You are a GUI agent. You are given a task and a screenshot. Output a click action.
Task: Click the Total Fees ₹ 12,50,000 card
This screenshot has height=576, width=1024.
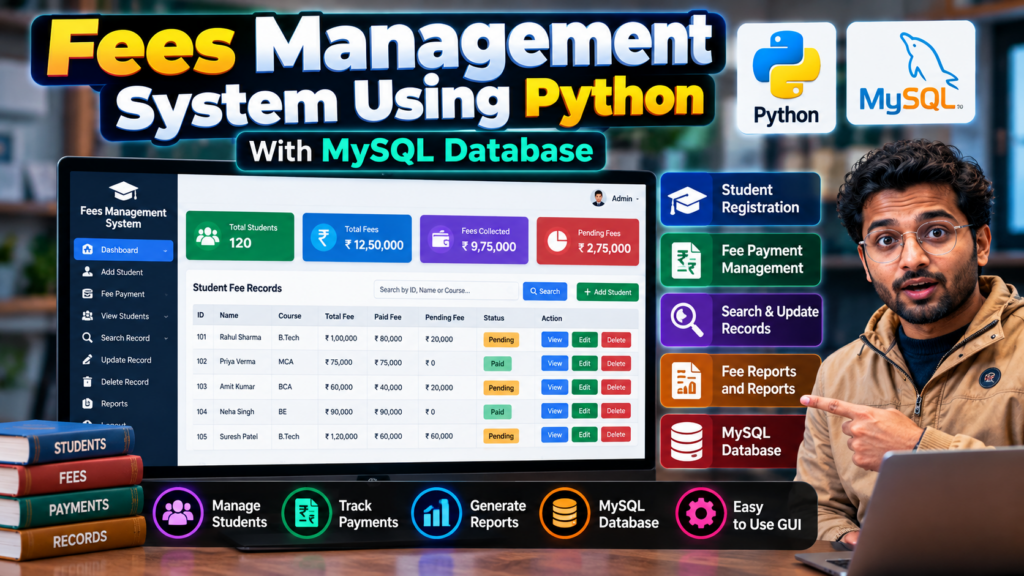click(x=357, y=238)
